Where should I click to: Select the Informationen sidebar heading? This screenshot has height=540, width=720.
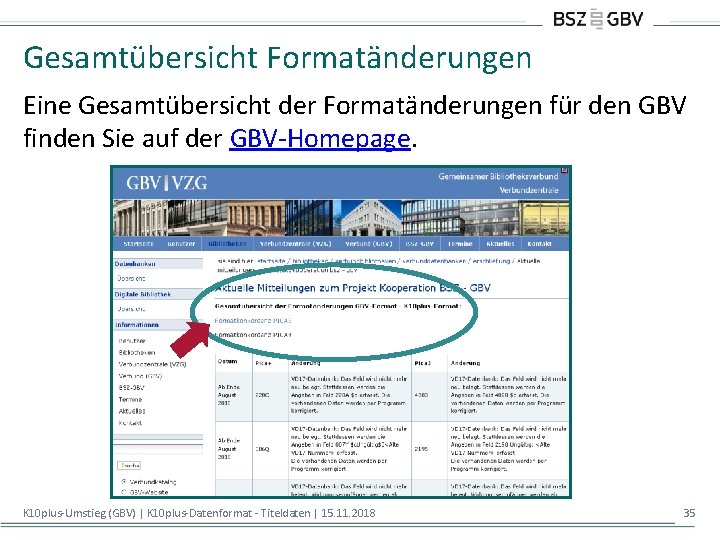(x=158, y=325)
